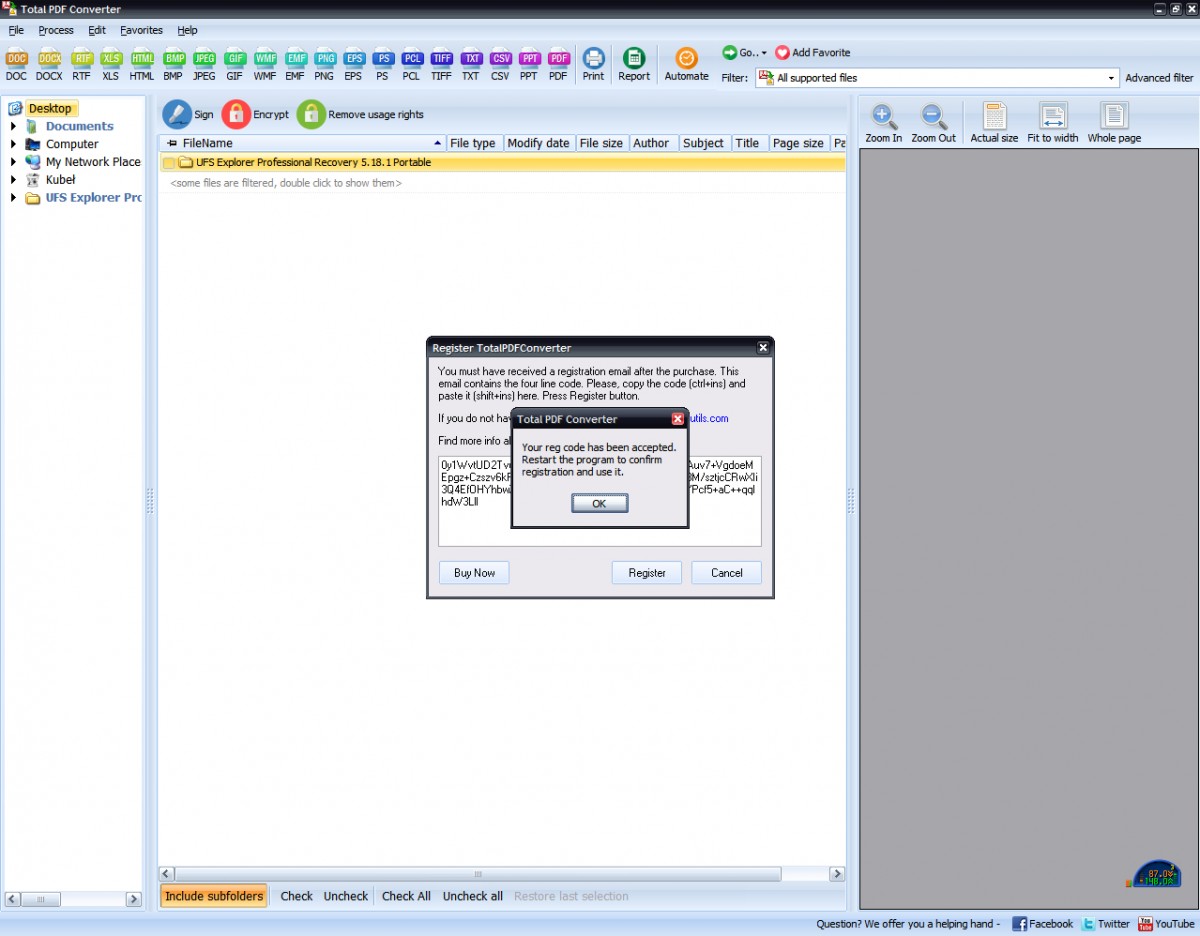Open the Process menu
The height and width of the screenshot is (936, 1200).
(x=56, y=30)
